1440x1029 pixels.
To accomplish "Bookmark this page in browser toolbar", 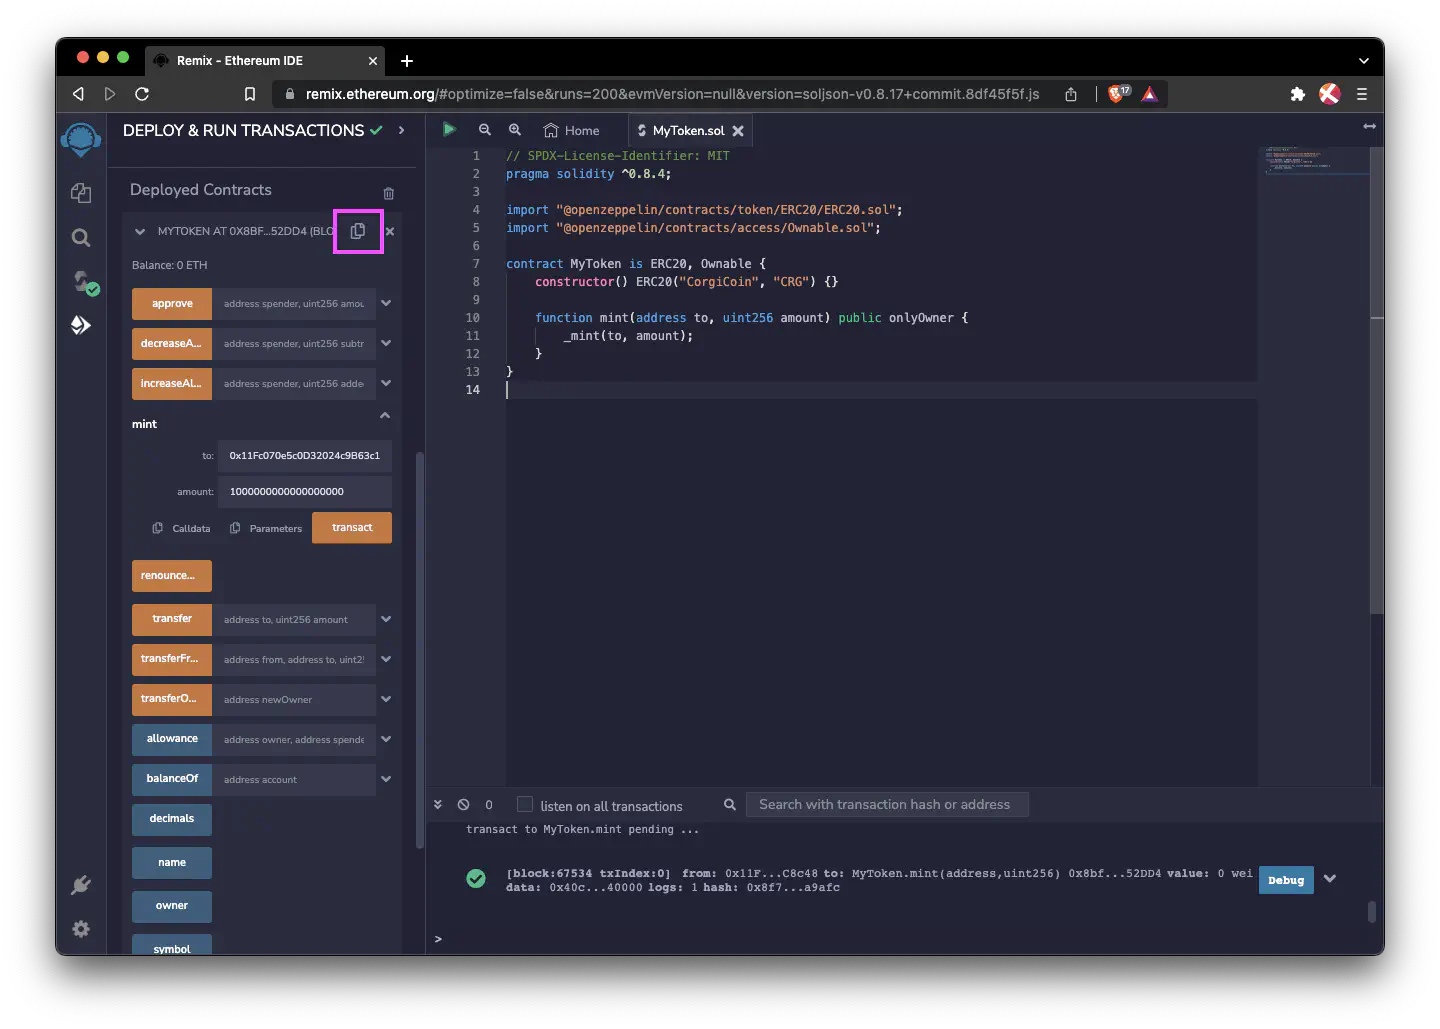I will [x=250, y=94].
